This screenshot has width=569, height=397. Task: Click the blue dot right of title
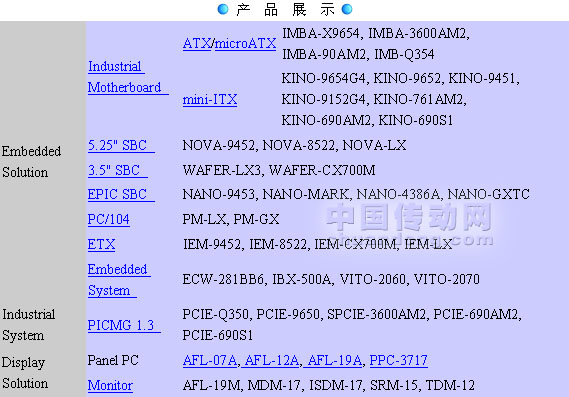pyautogui.click(x=347, y=9)
